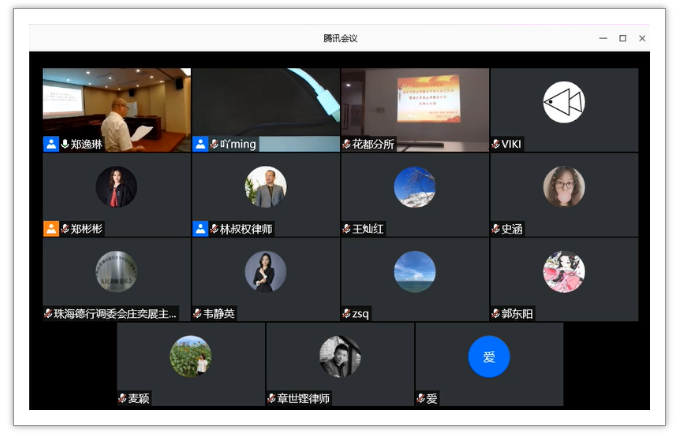Click the 花都分所 name label
This screenshot has width=680, height=440.
click(373, 144)
